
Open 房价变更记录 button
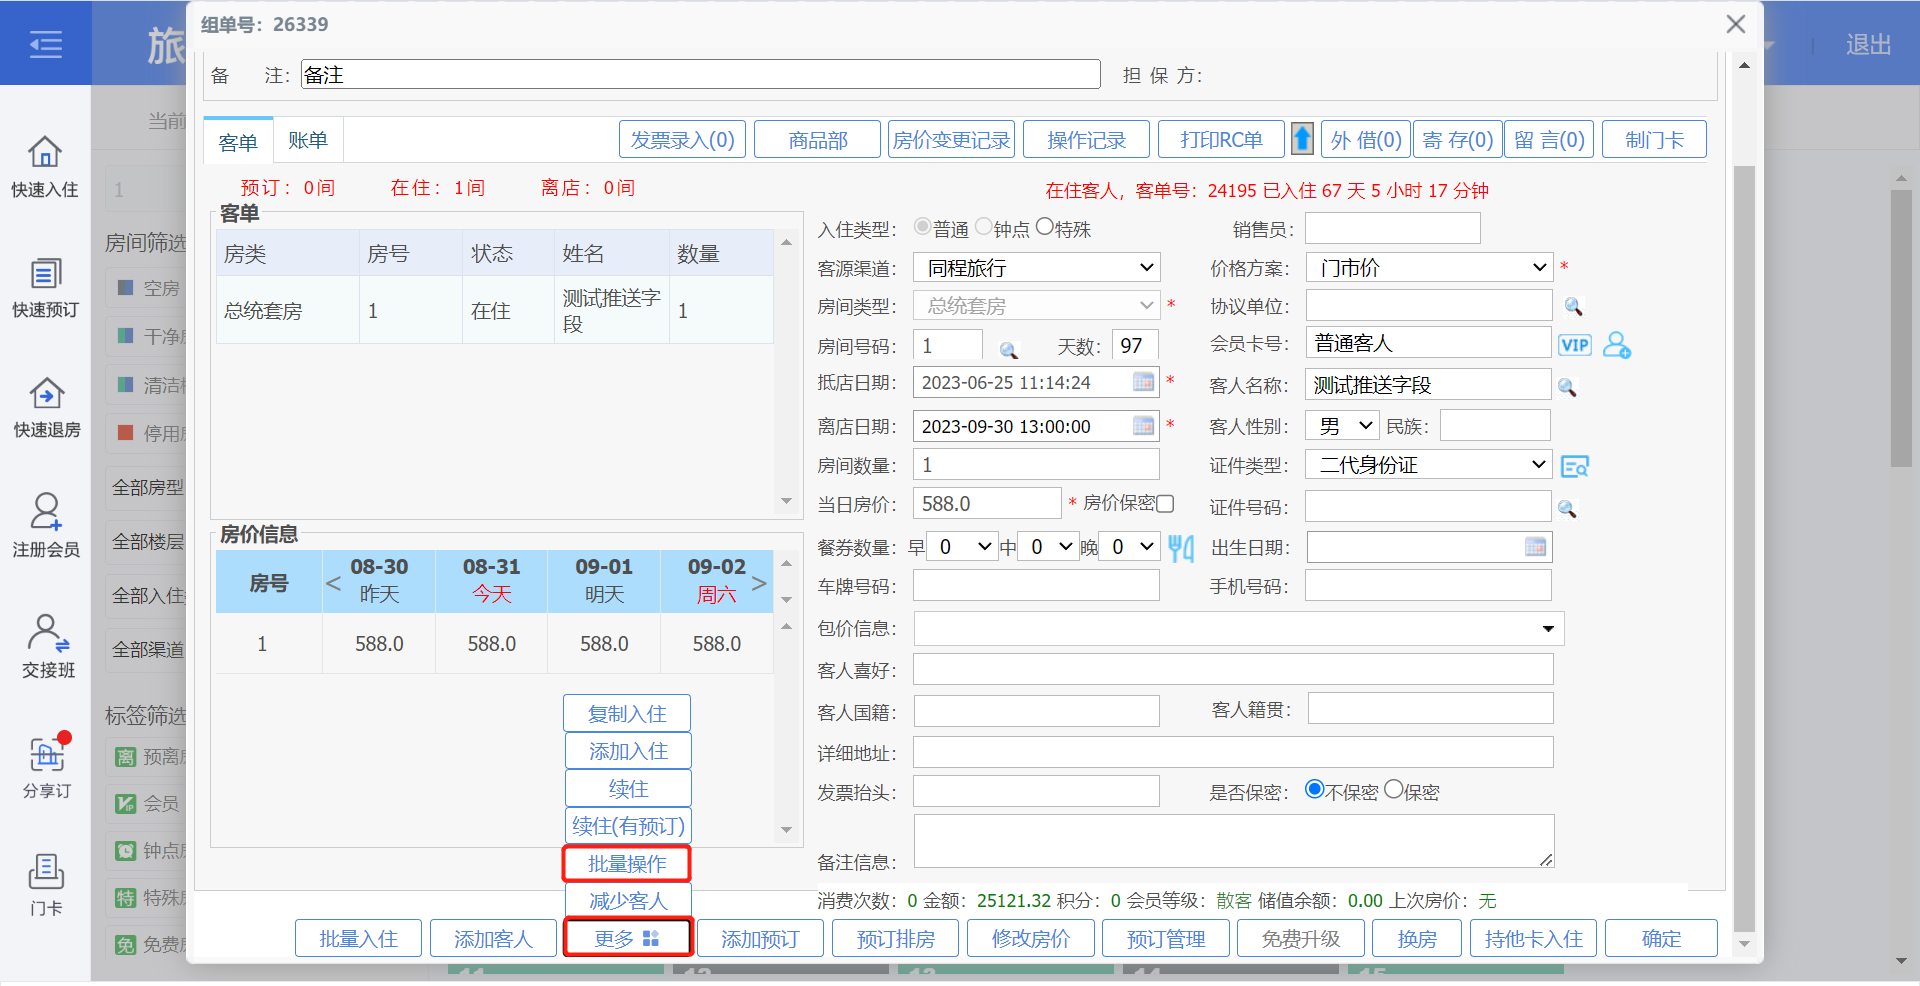951,139
